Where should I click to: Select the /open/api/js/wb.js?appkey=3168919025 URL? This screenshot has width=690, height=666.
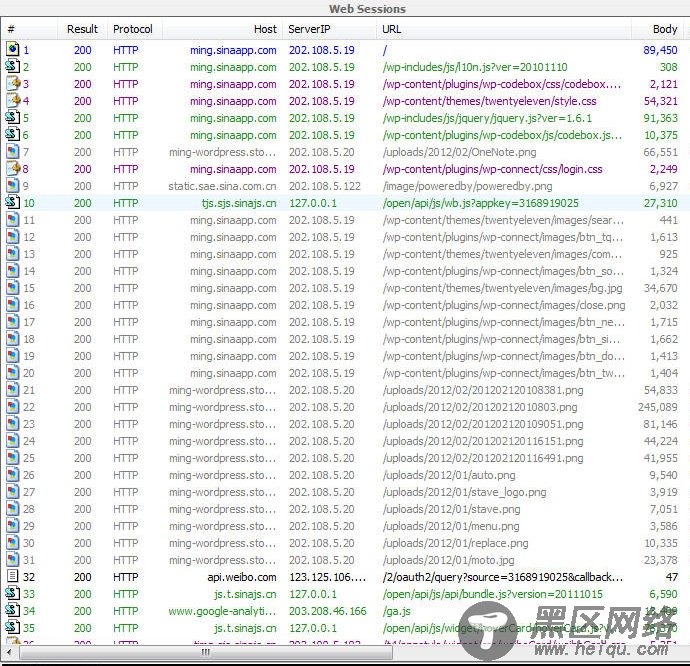(481, 203)
